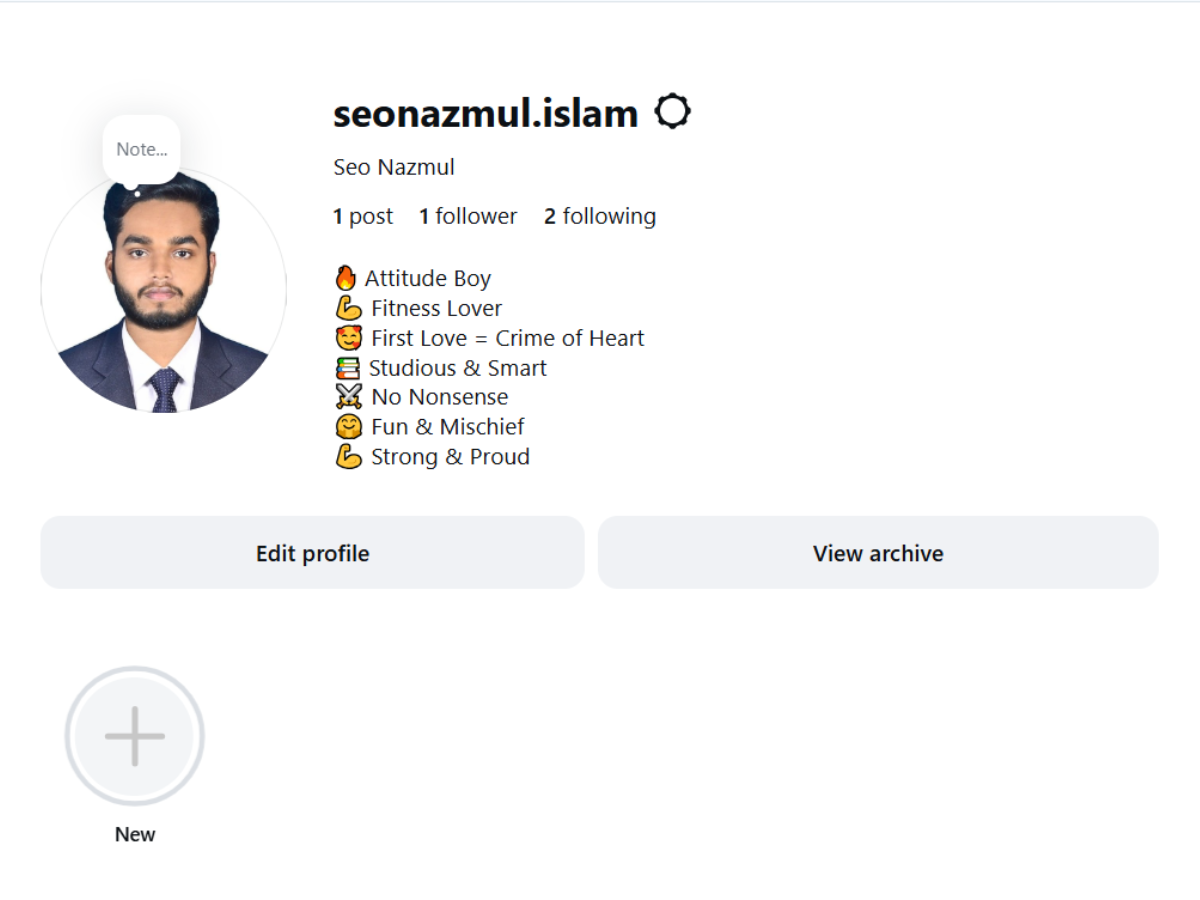Open the Note bubble above the profile photo
This screenshot has height=900, width=1200.
tap(140, 148)
